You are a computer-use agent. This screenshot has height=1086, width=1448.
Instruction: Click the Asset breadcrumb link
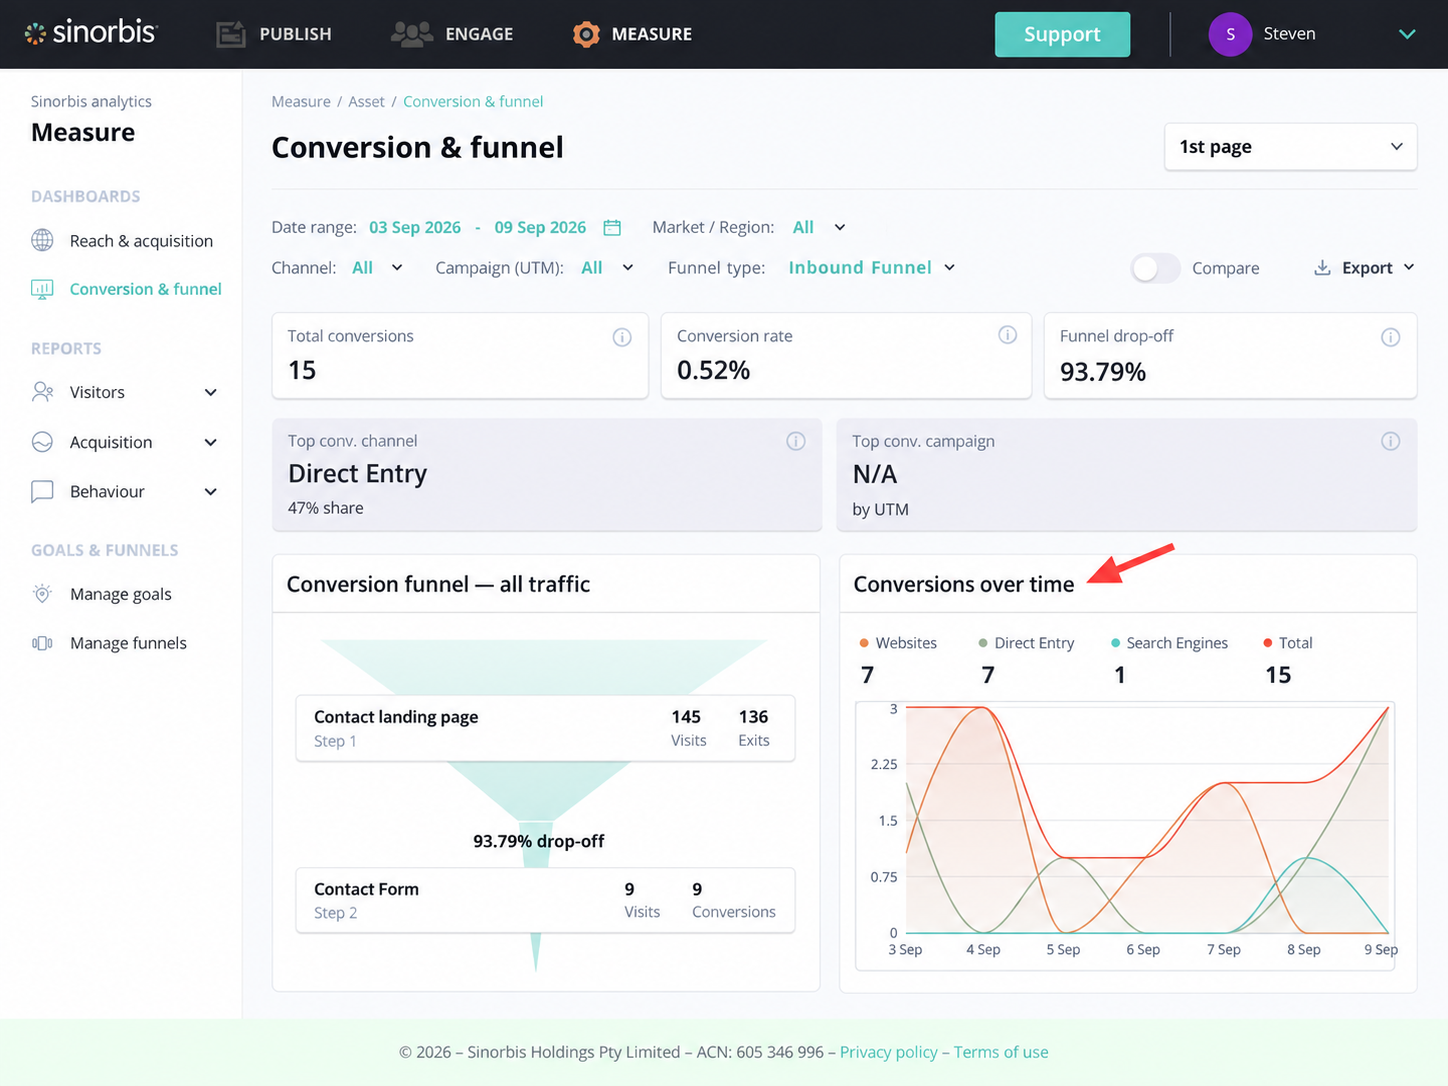click(x=366, y=101)
